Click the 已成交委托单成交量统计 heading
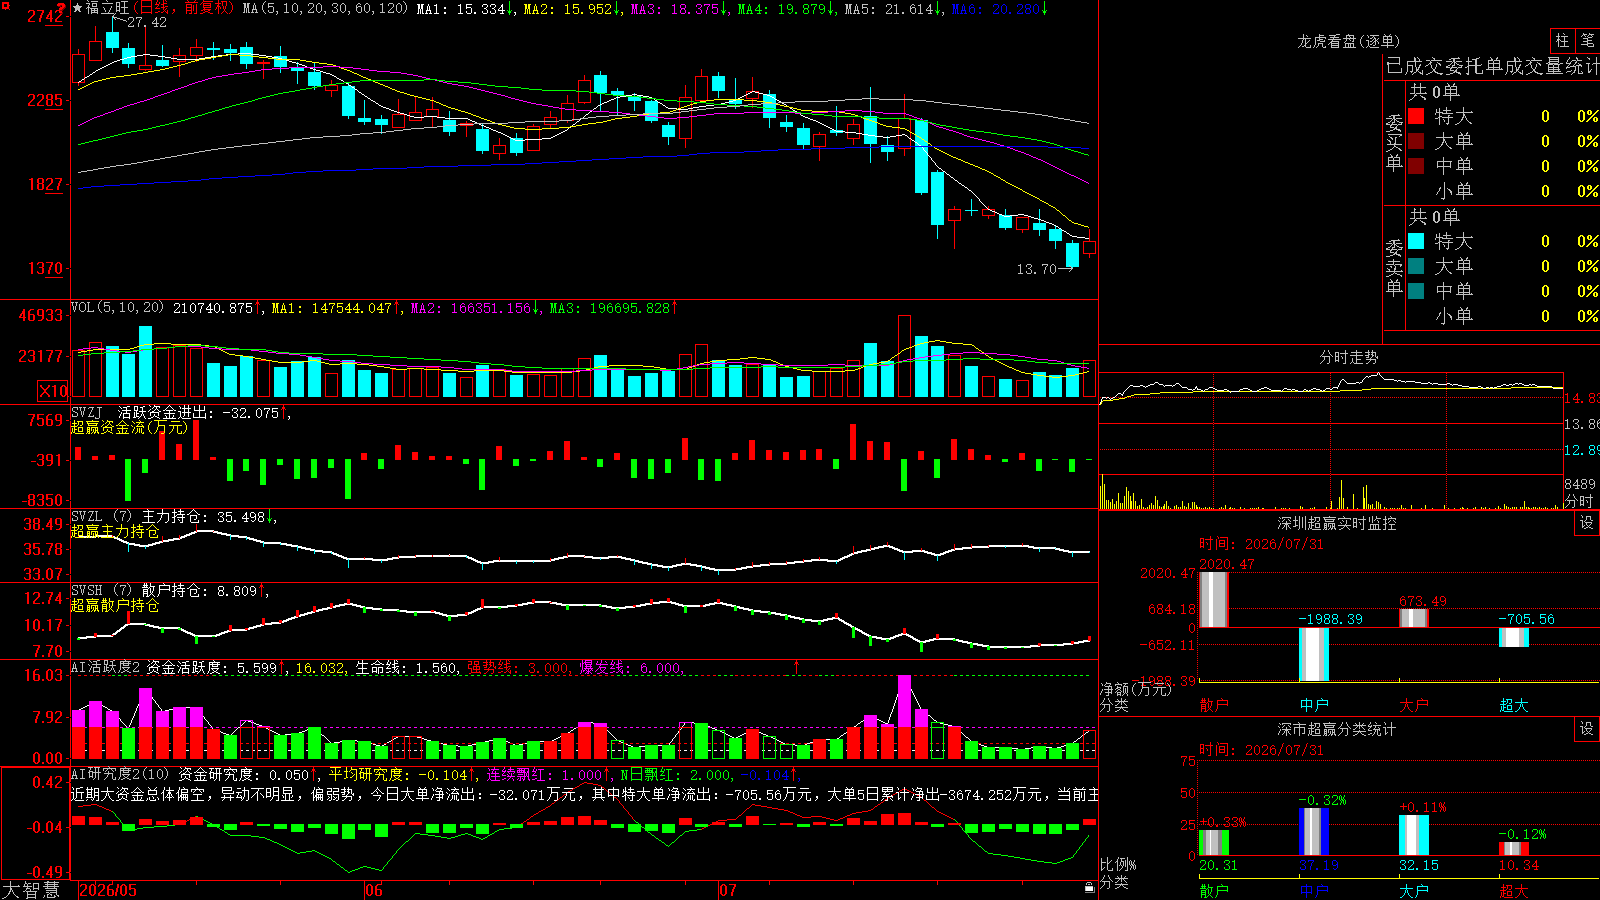The height and width of the screenshot is (900, 1600). tap(1492, 66)
